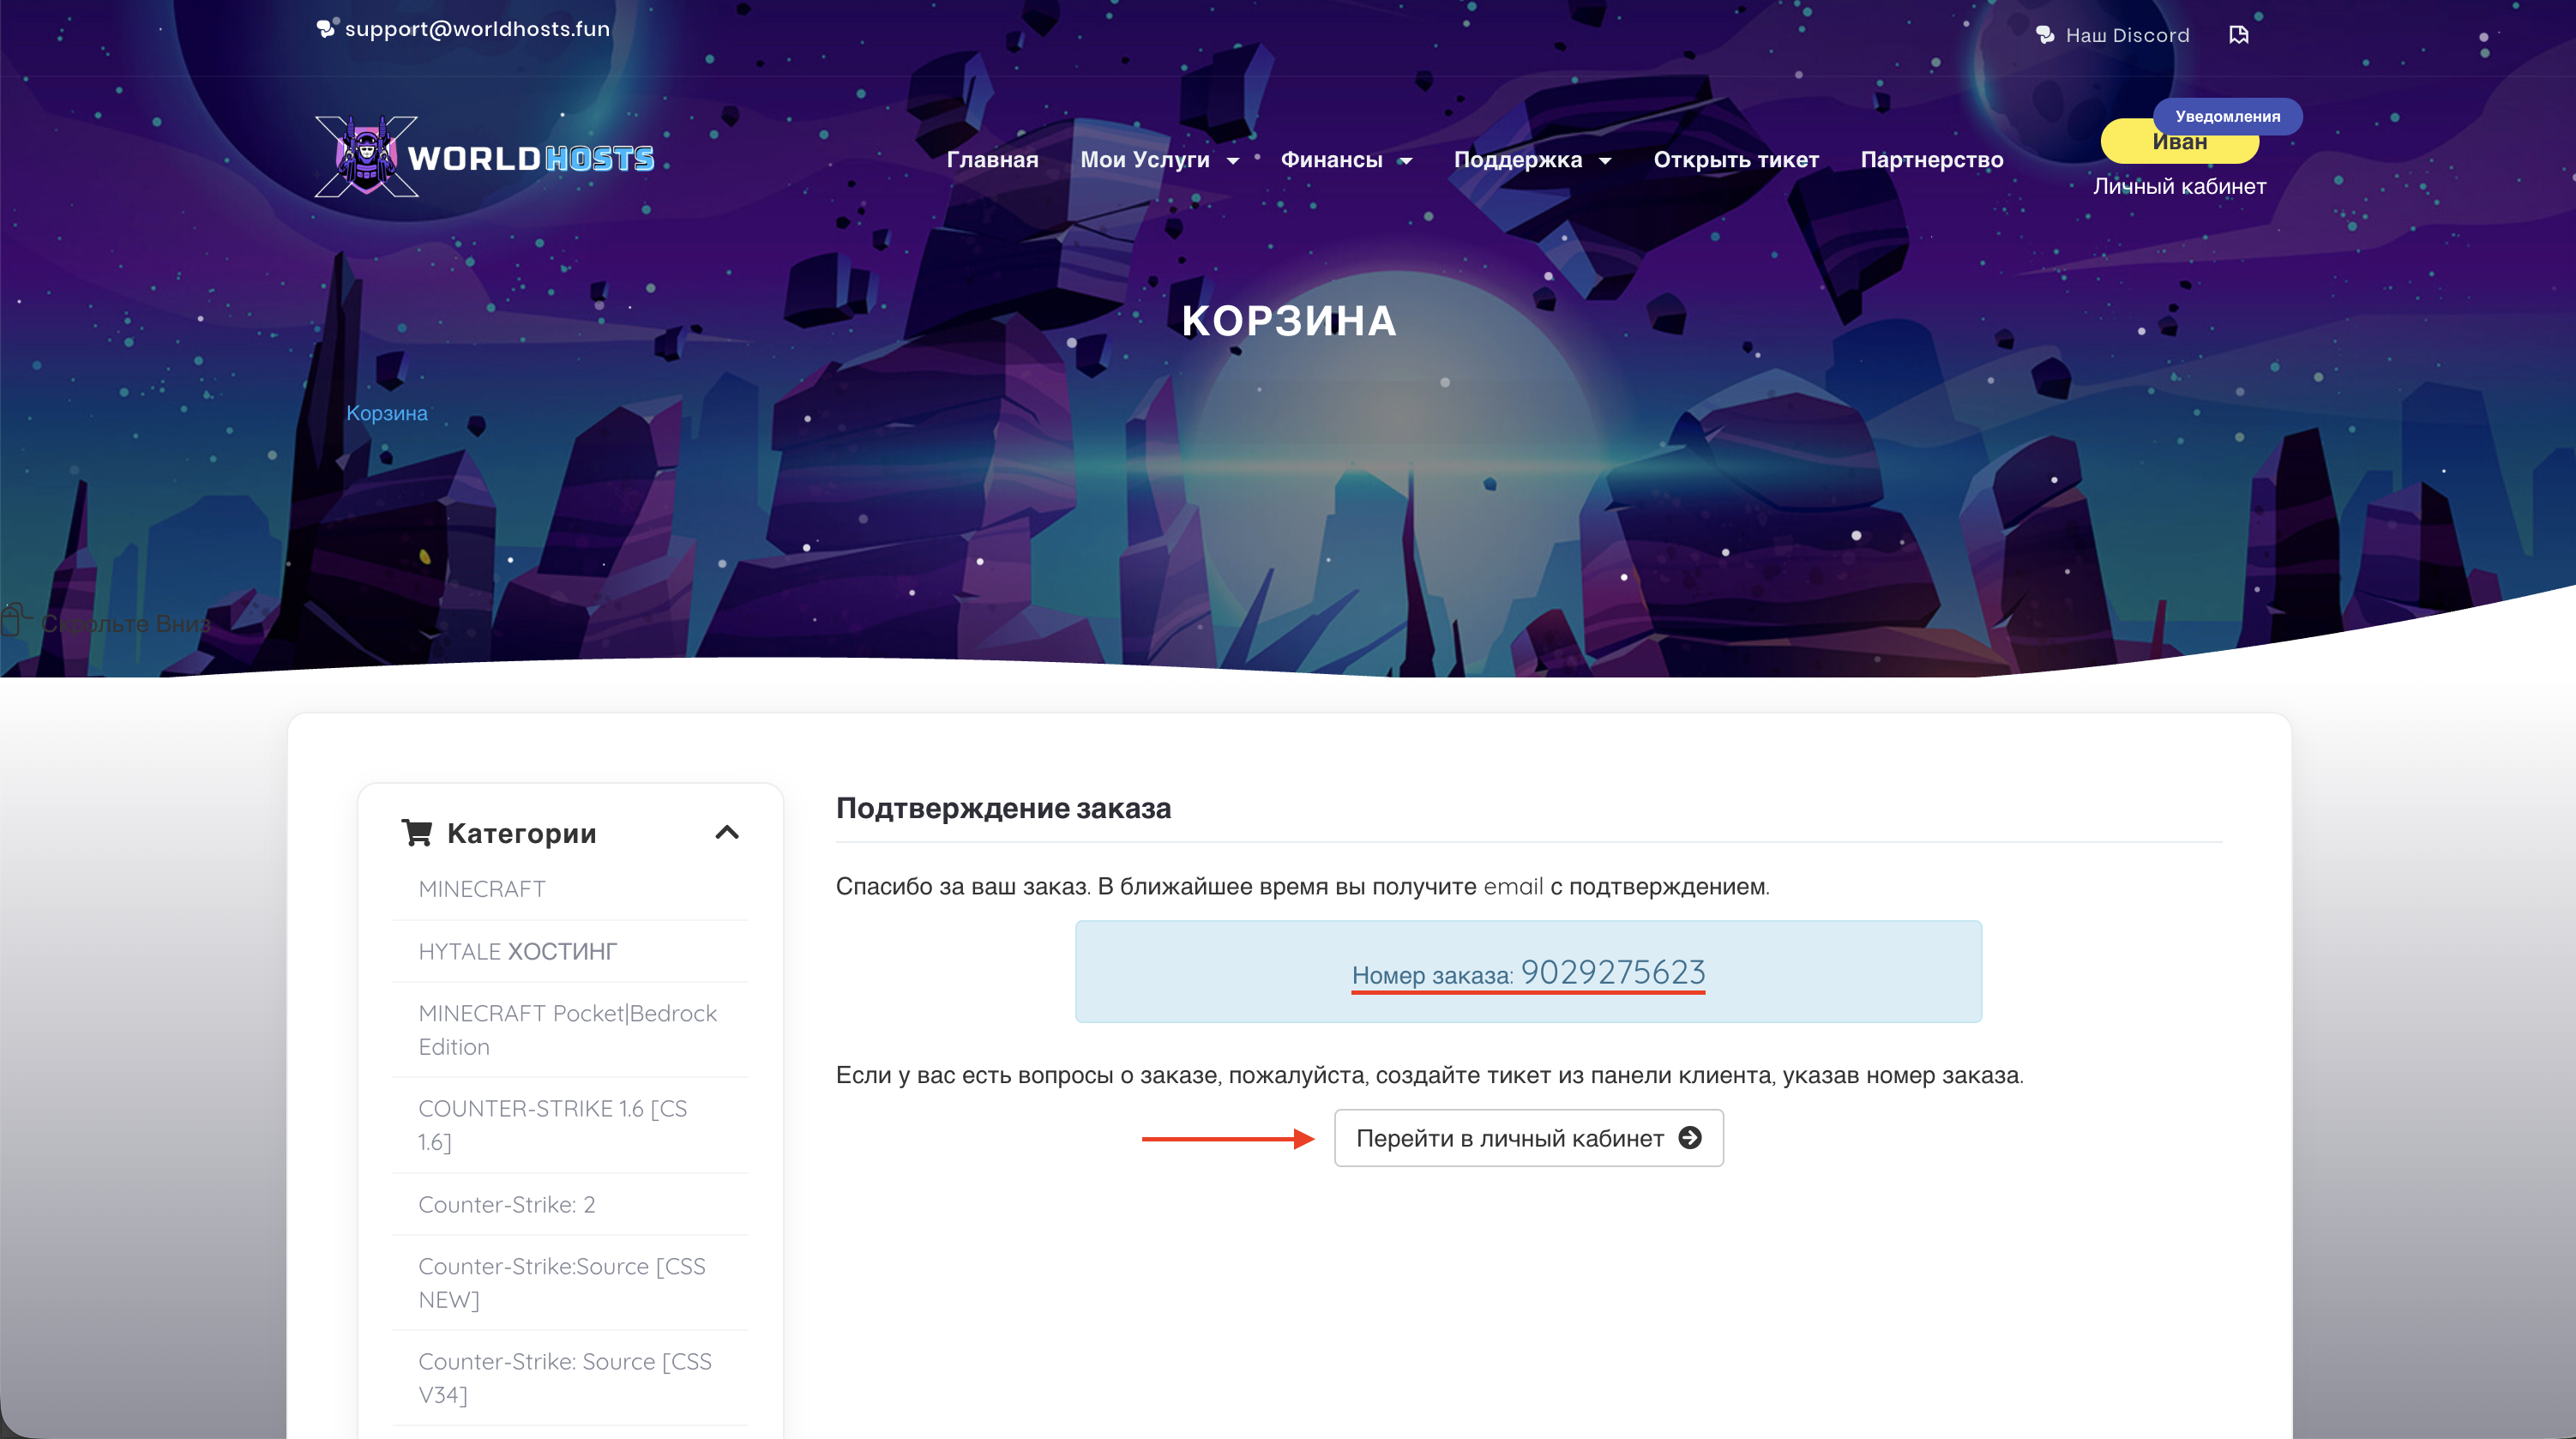This screenshot has height=1439, width=2576.
Task: Click the WorldHosts logo
Action: pyautogui.click(x=485, y=157)
